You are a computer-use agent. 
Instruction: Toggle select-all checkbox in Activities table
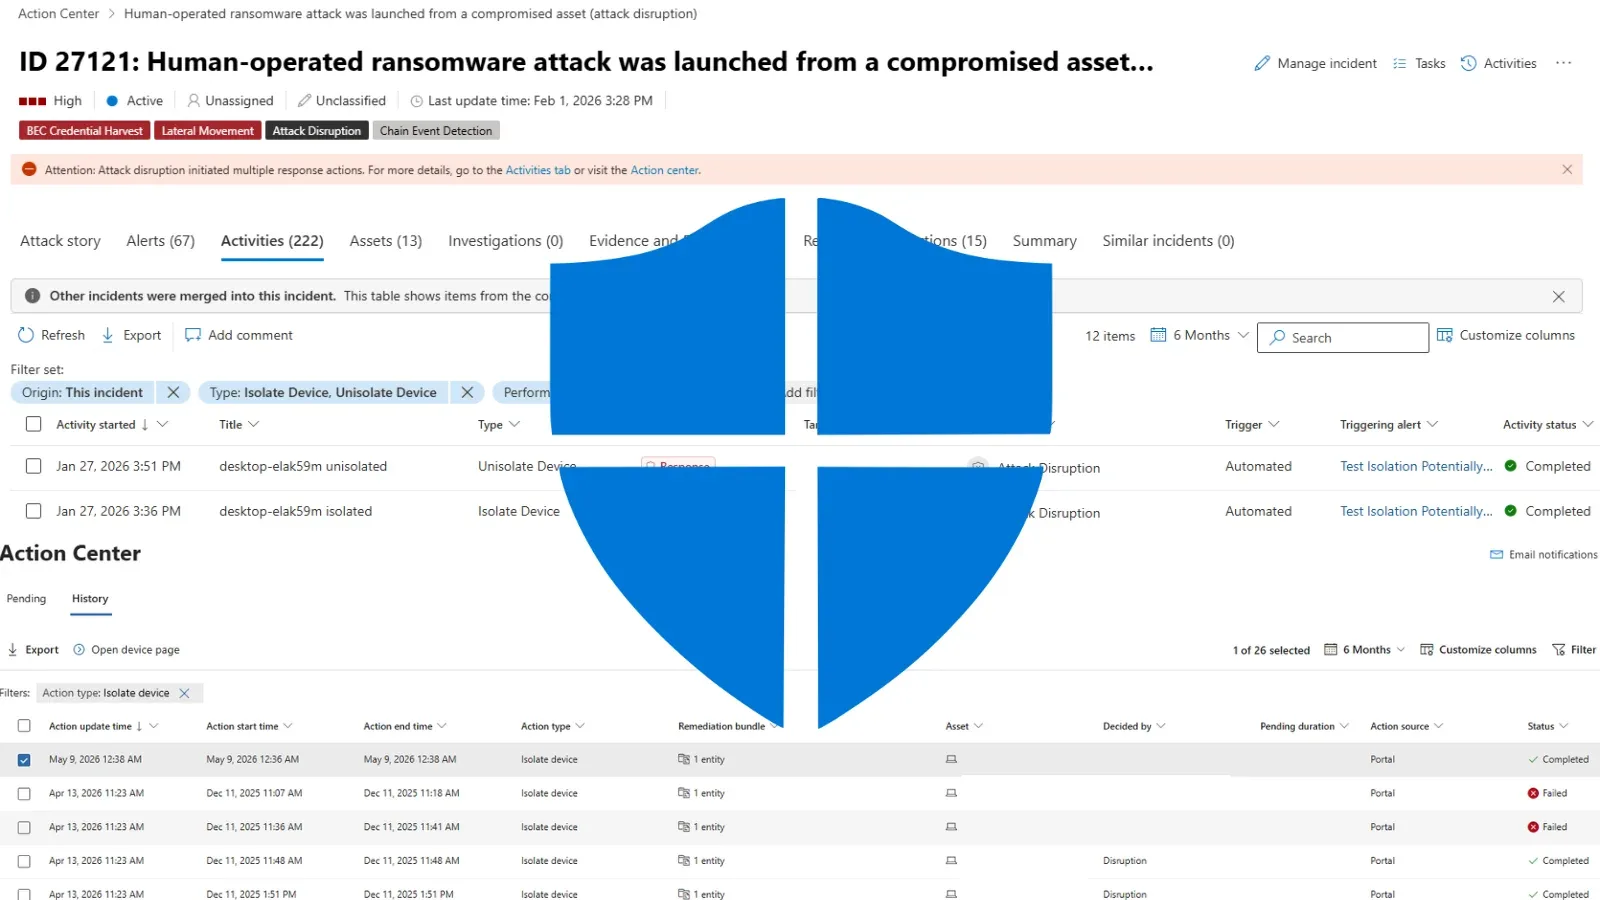pyautogui.click(x=33, y=424)
